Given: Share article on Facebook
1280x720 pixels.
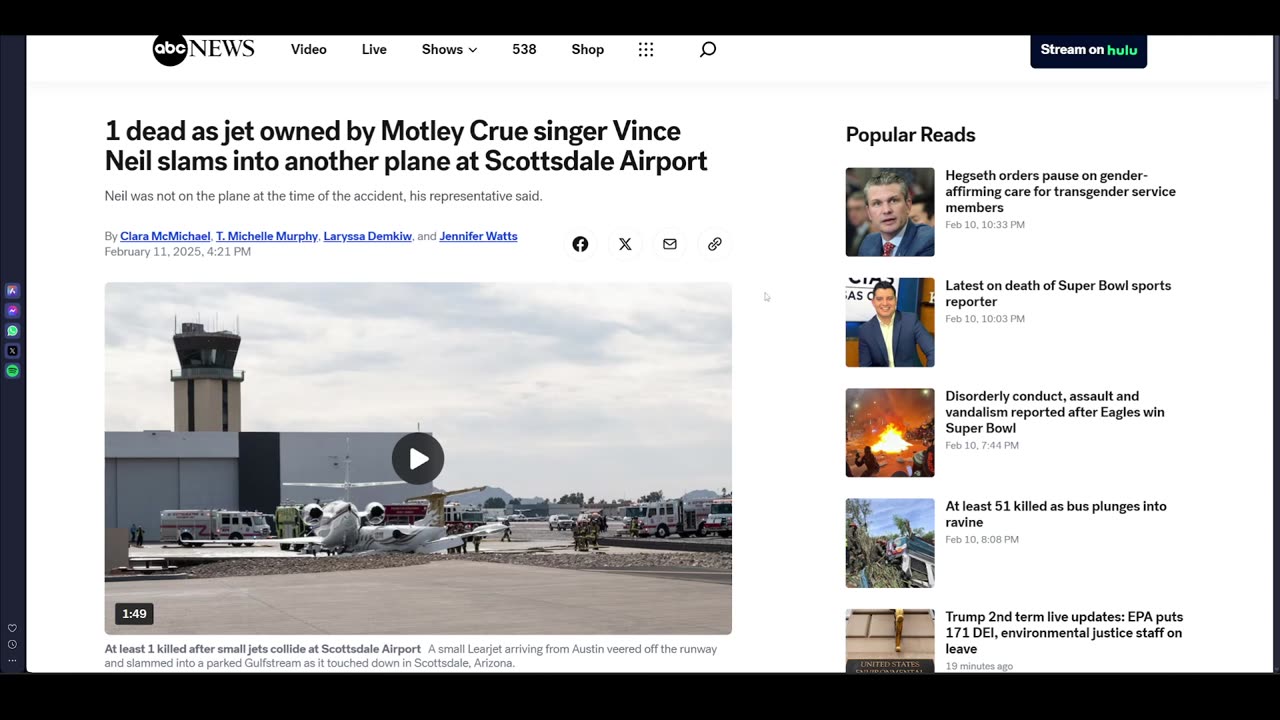Looking at the screenshot, I should click(580, 244).
